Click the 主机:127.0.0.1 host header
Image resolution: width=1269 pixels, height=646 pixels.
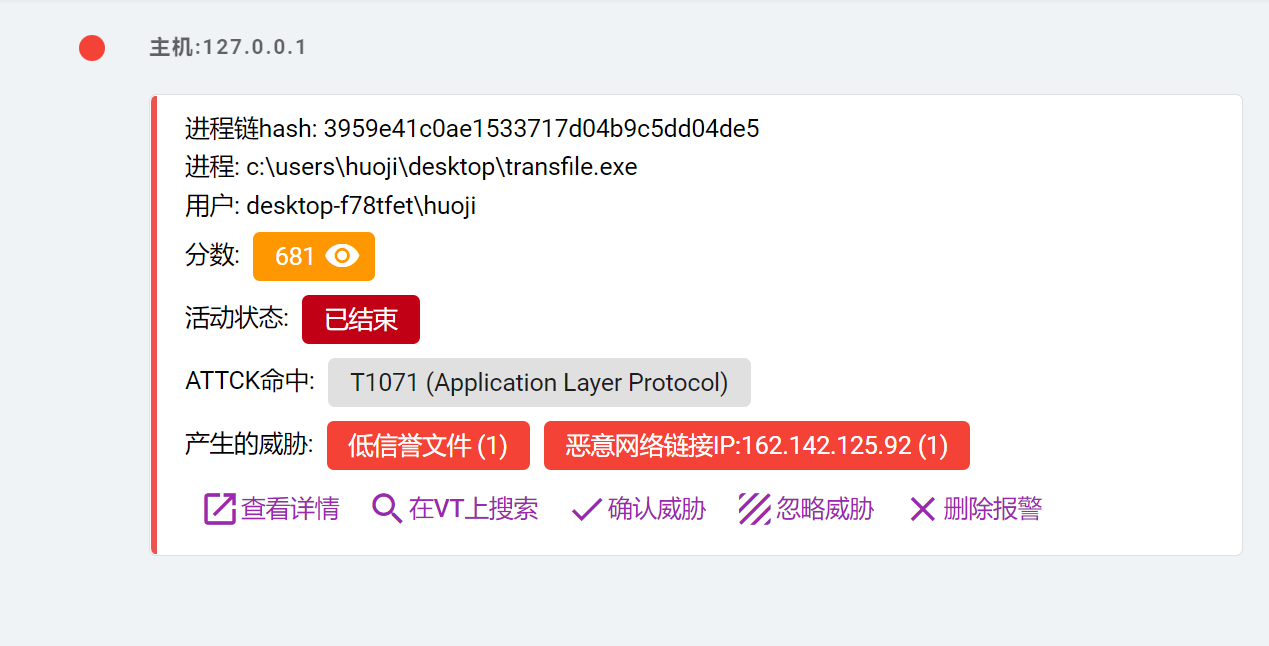[x=228, y=47]
